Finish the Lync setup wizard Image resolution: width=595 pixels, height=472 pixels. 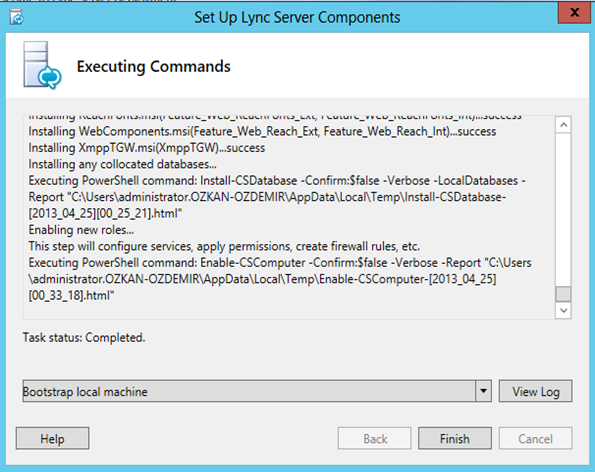click(x=455, y=439)
